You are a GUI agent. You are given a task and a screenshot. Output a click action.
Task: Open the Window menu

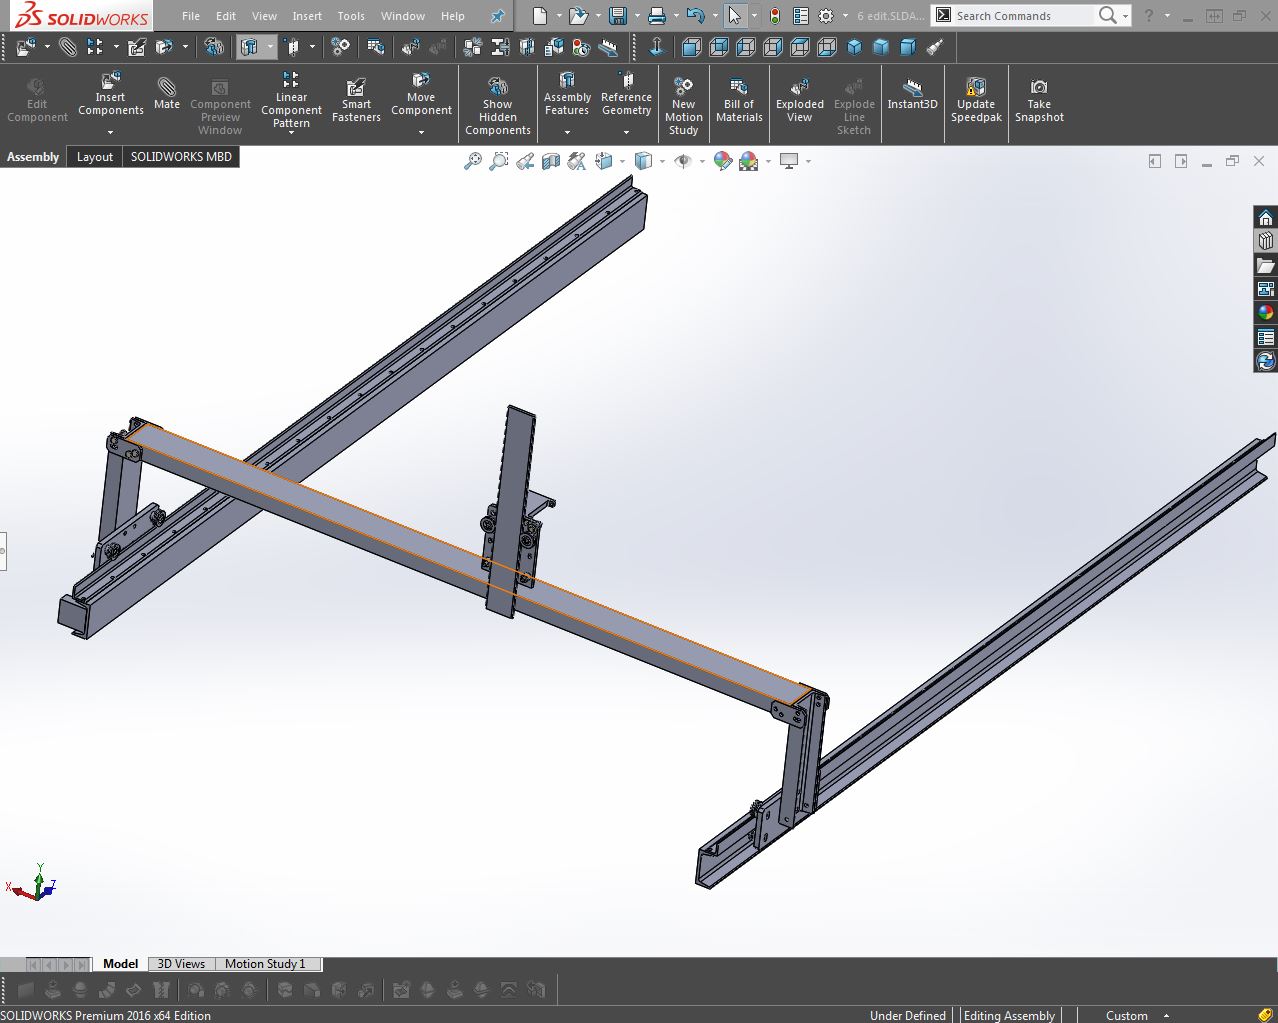pyautogui.click(x=403, y=16)
